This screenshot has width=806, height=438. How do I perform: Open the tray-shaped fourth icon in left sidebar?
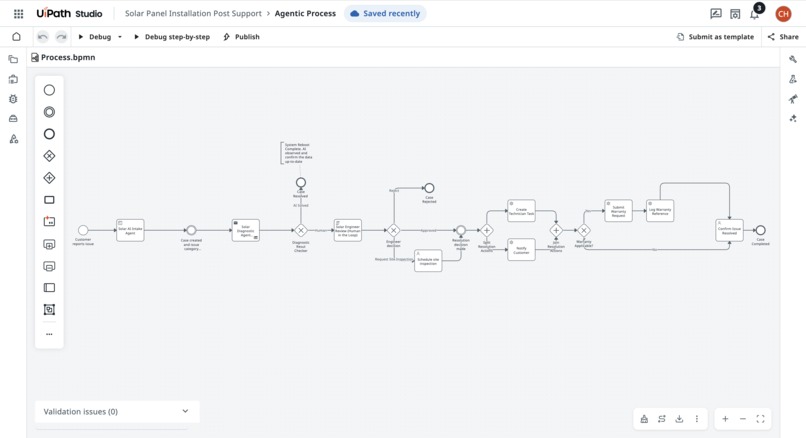click(13, 119)
